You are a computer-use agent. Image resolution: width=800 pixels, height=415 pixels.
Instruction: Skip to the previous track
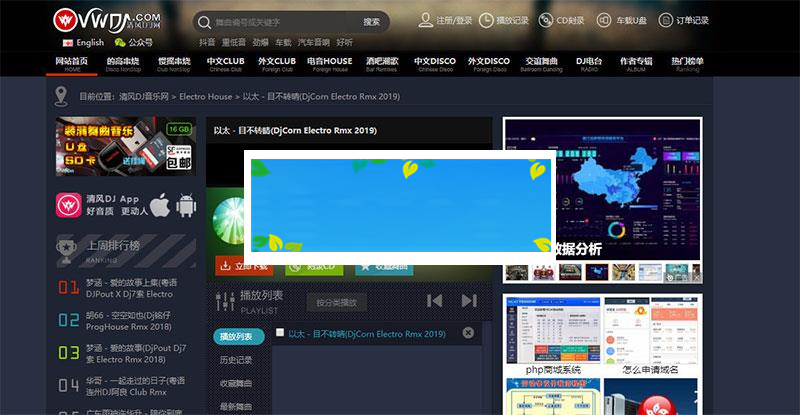point(434,300)
